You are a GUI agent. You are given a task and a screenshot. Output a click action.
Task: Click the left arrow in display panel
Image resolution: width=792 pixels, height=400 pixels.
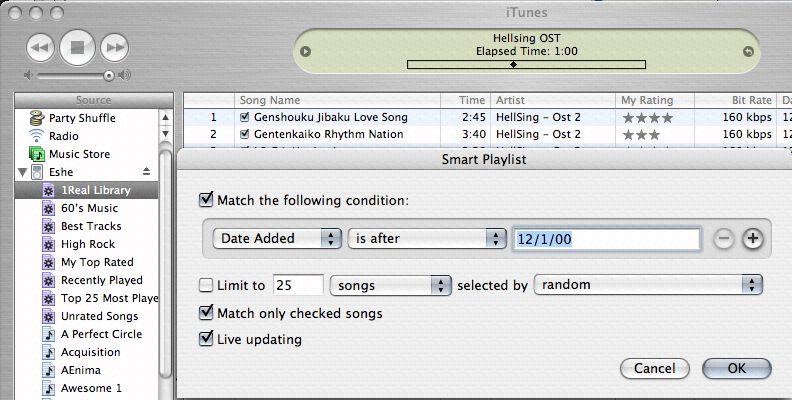click(x=305, y=52)
